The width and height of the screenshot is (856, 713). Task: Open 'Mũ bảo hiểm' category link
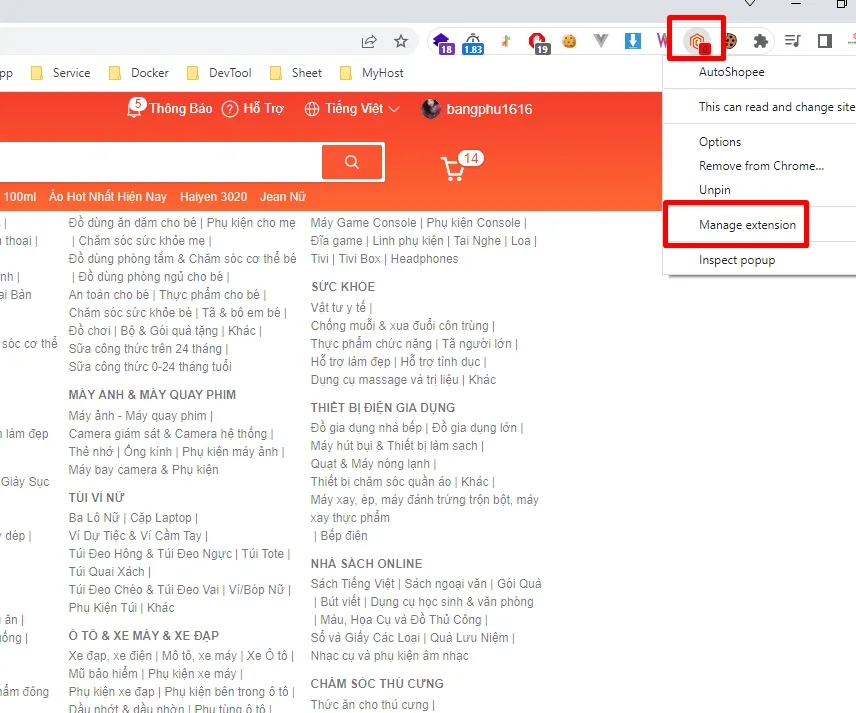102,674
